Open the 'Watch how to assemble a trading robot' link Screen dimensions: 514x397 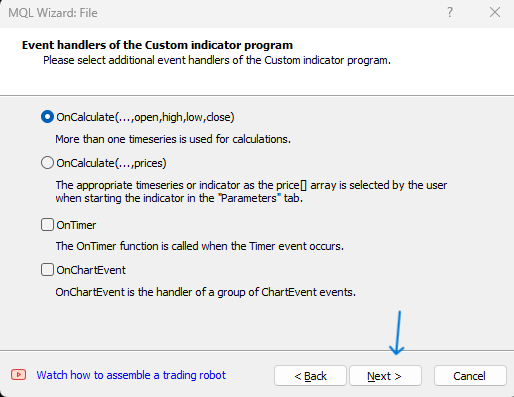(x=131, y=375)
